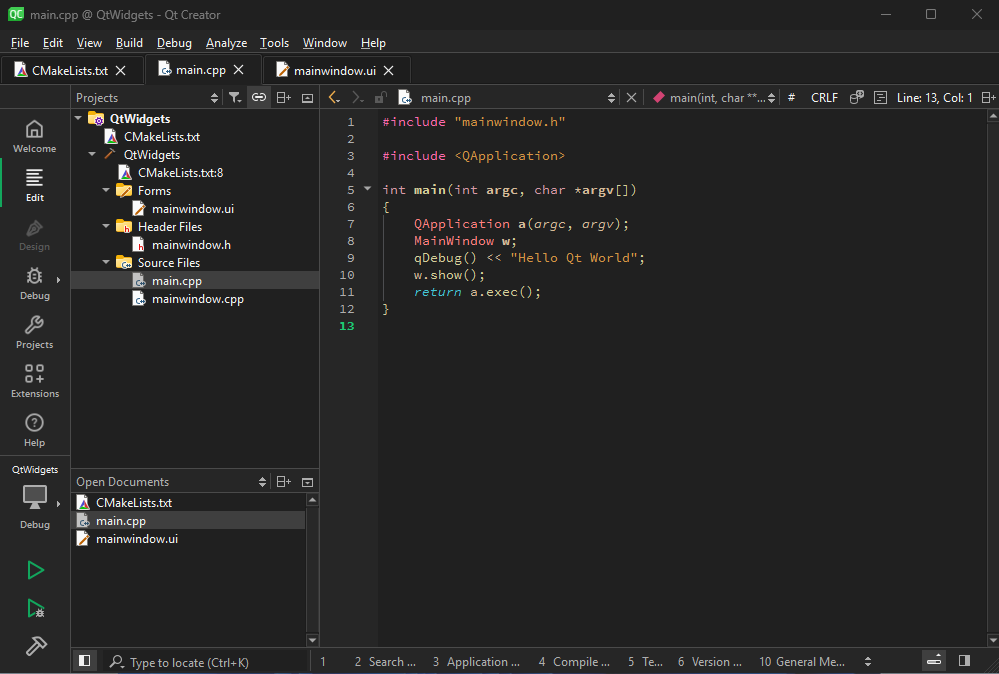Open the main.cpp document dropdown in editor toolbar
Viewport: 999px width, 674px height.
[611, 97]
